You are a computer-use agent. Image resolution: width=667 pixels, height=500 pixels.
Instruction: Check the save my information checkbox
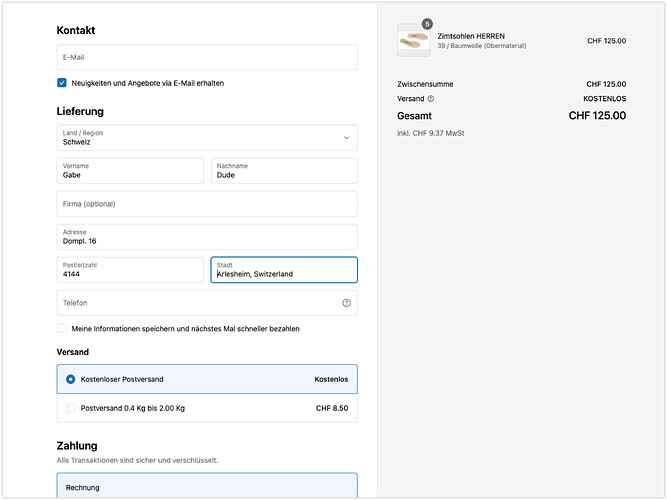62,328
